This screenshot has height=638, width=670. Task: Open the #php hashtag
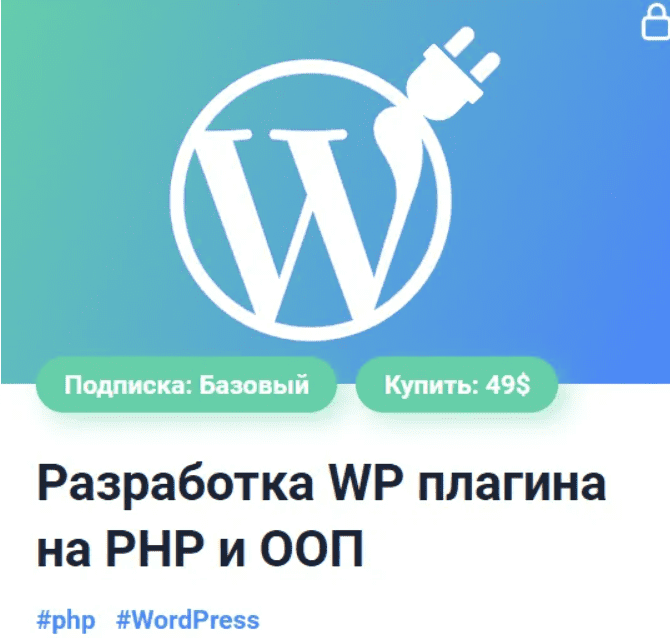pos(66,620)
